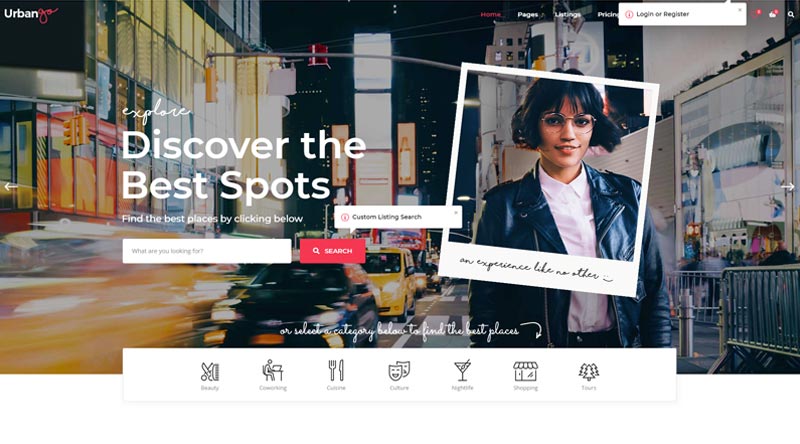Go to the Home menu item
The height and width of the screenshot is (444, 800).
click(490, 14)
